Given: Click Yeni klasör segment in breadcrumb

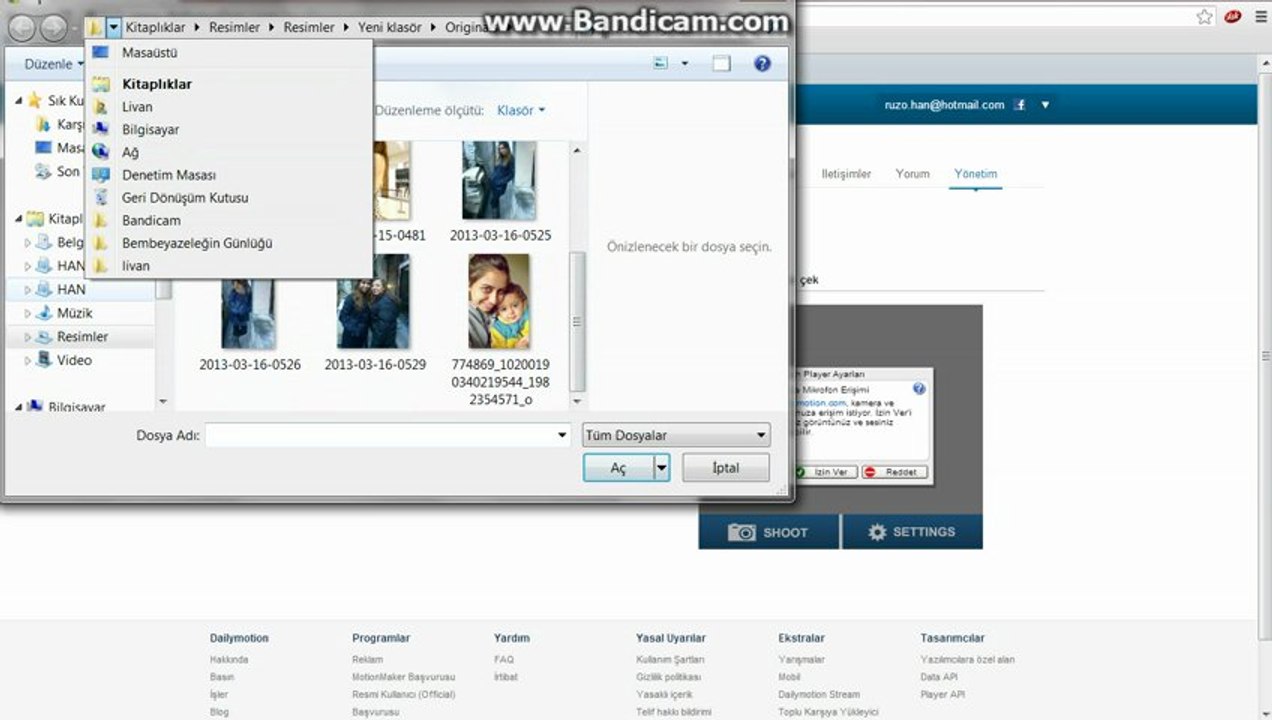Looking at the screenshot, I should point(389,27).
